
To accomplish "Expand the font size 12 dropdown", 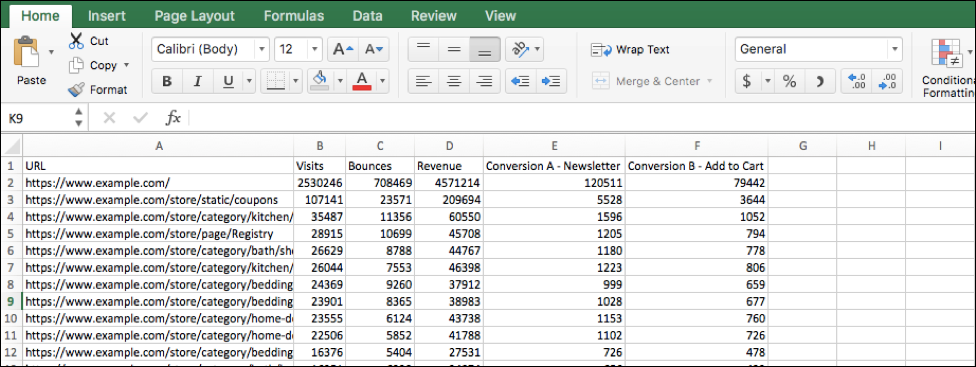I will point(315,49).
